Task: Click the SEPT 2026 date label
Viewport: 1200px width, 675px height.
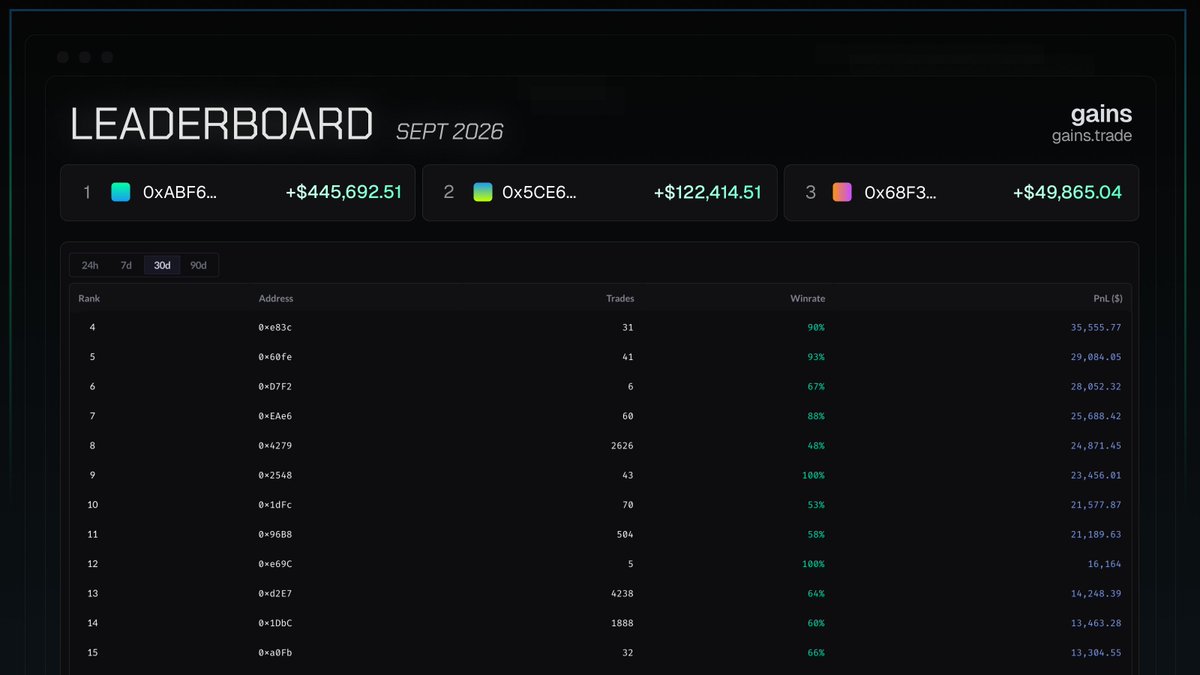Action: (x=449, y=131)
